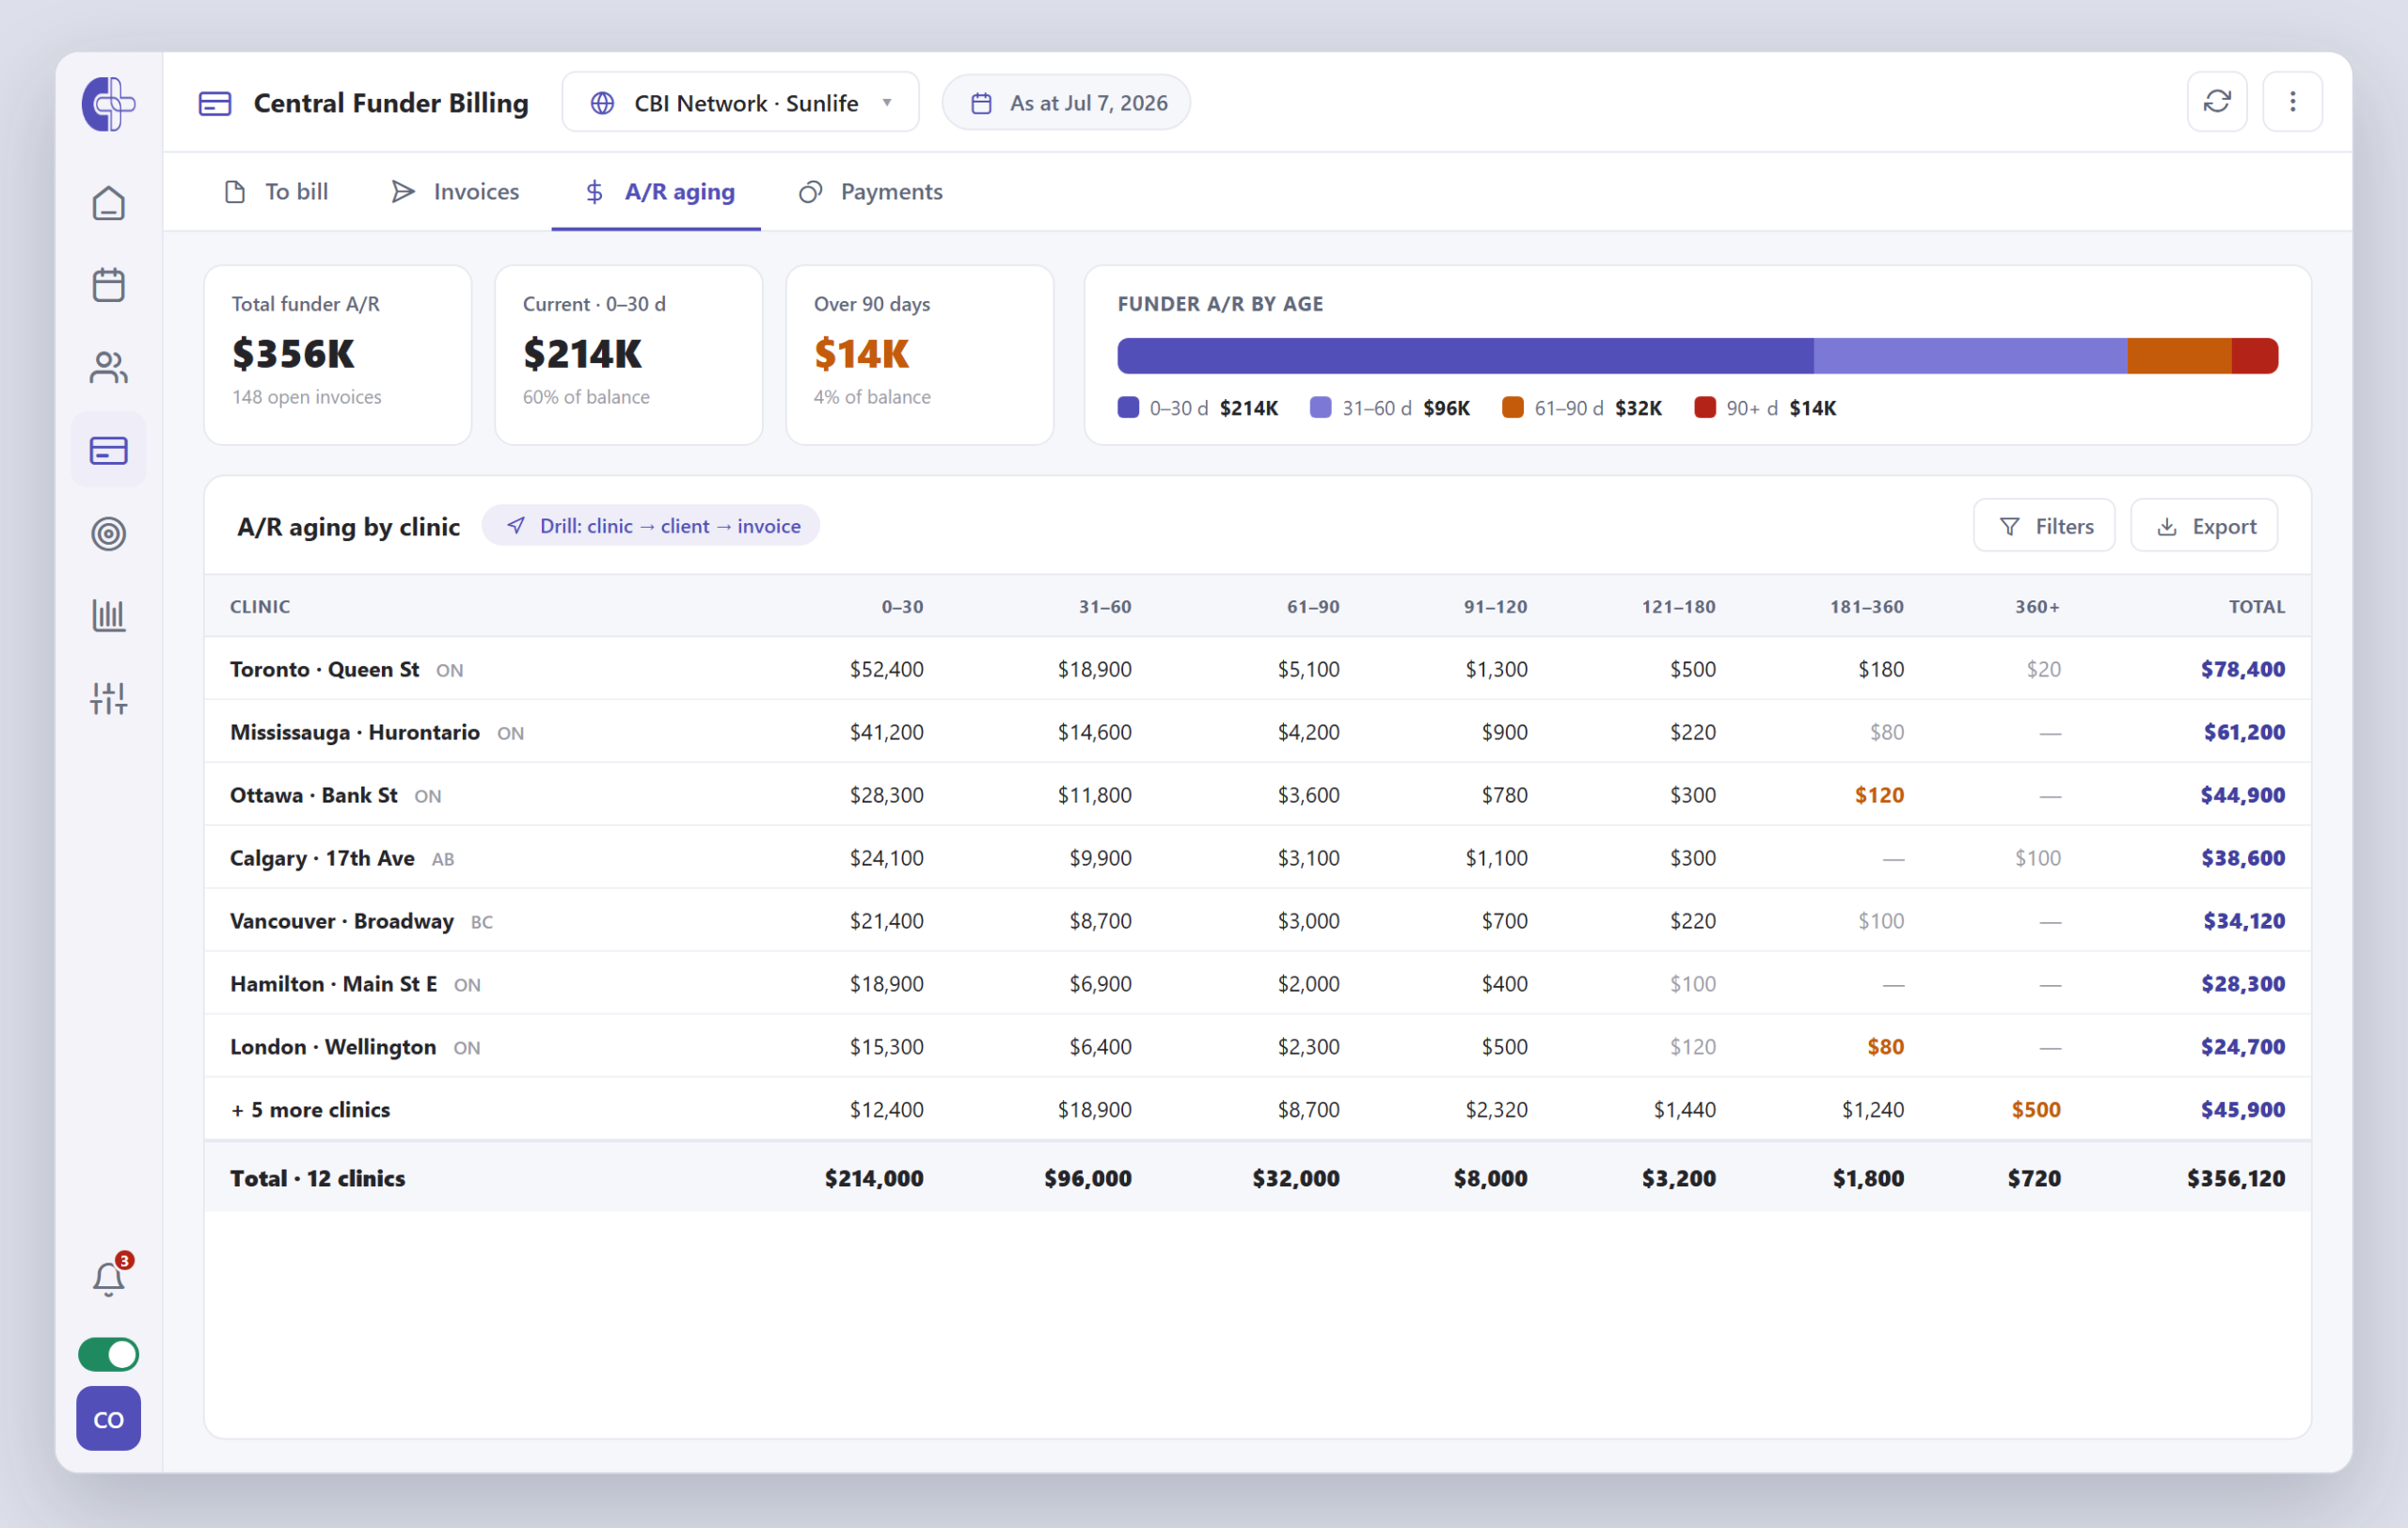Open the London · Wellington clinic row

(1257, 1047)
